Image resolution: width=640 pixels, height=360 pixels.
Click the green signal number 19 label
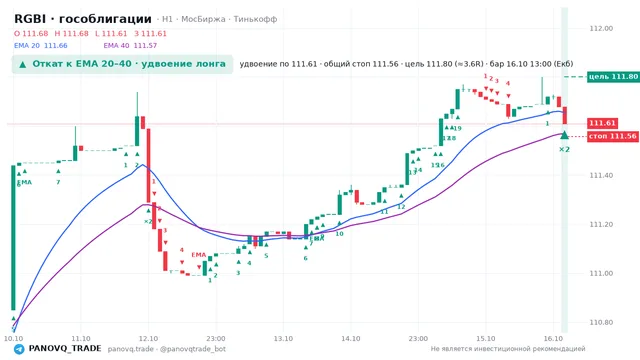pyautogui.click(x=457, y=129)
